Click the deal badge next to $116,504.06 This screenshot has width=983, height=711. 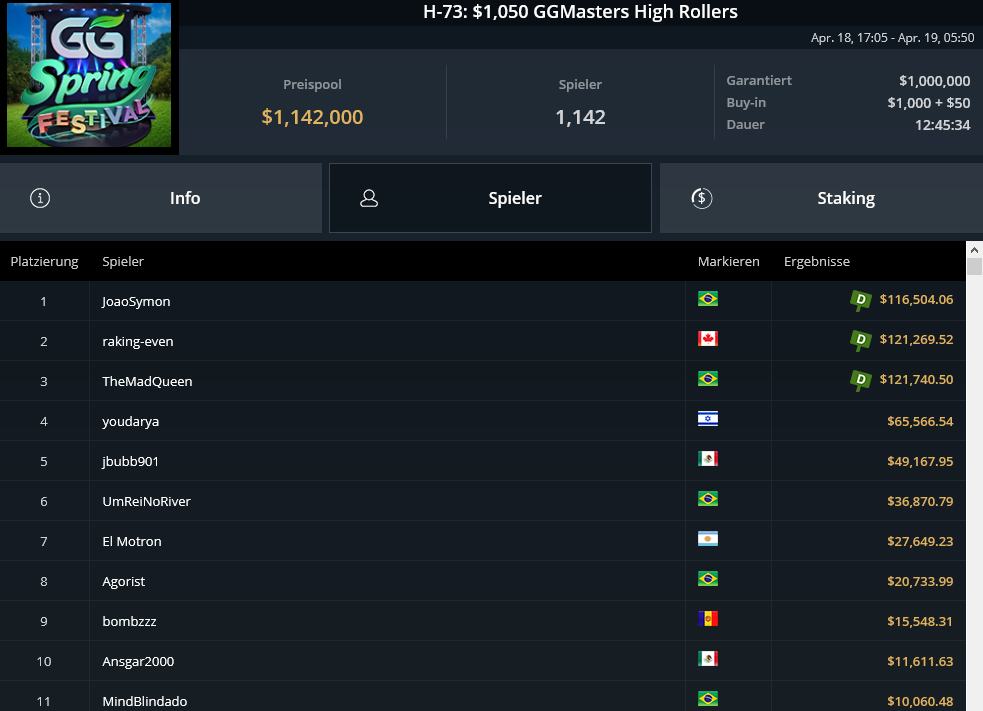[x=861, y=300]
